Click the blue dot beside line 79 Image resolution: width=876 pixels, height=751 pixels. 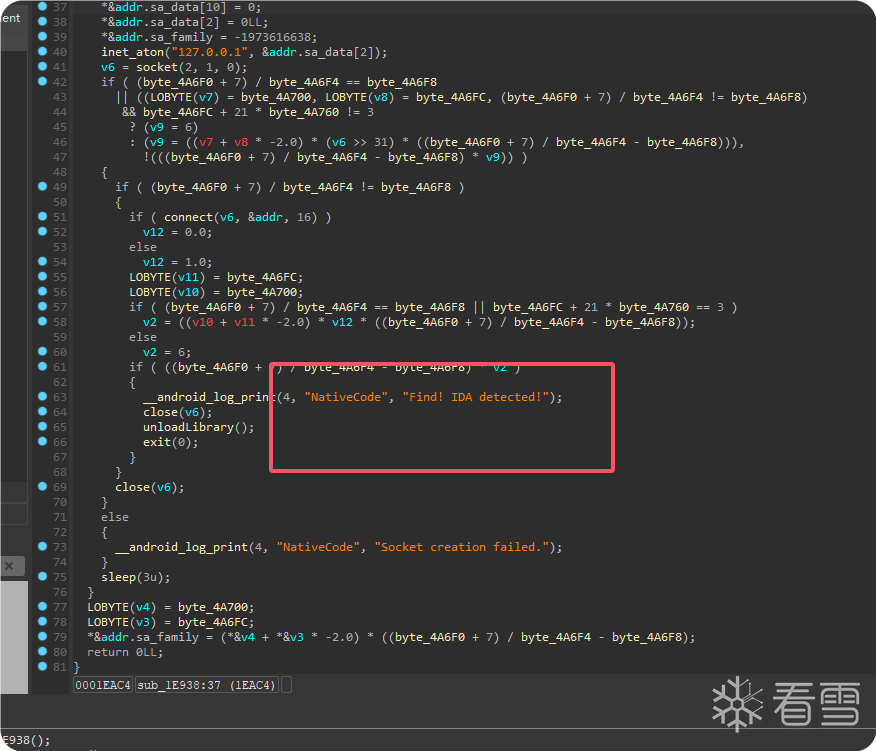tap(42, 636)
